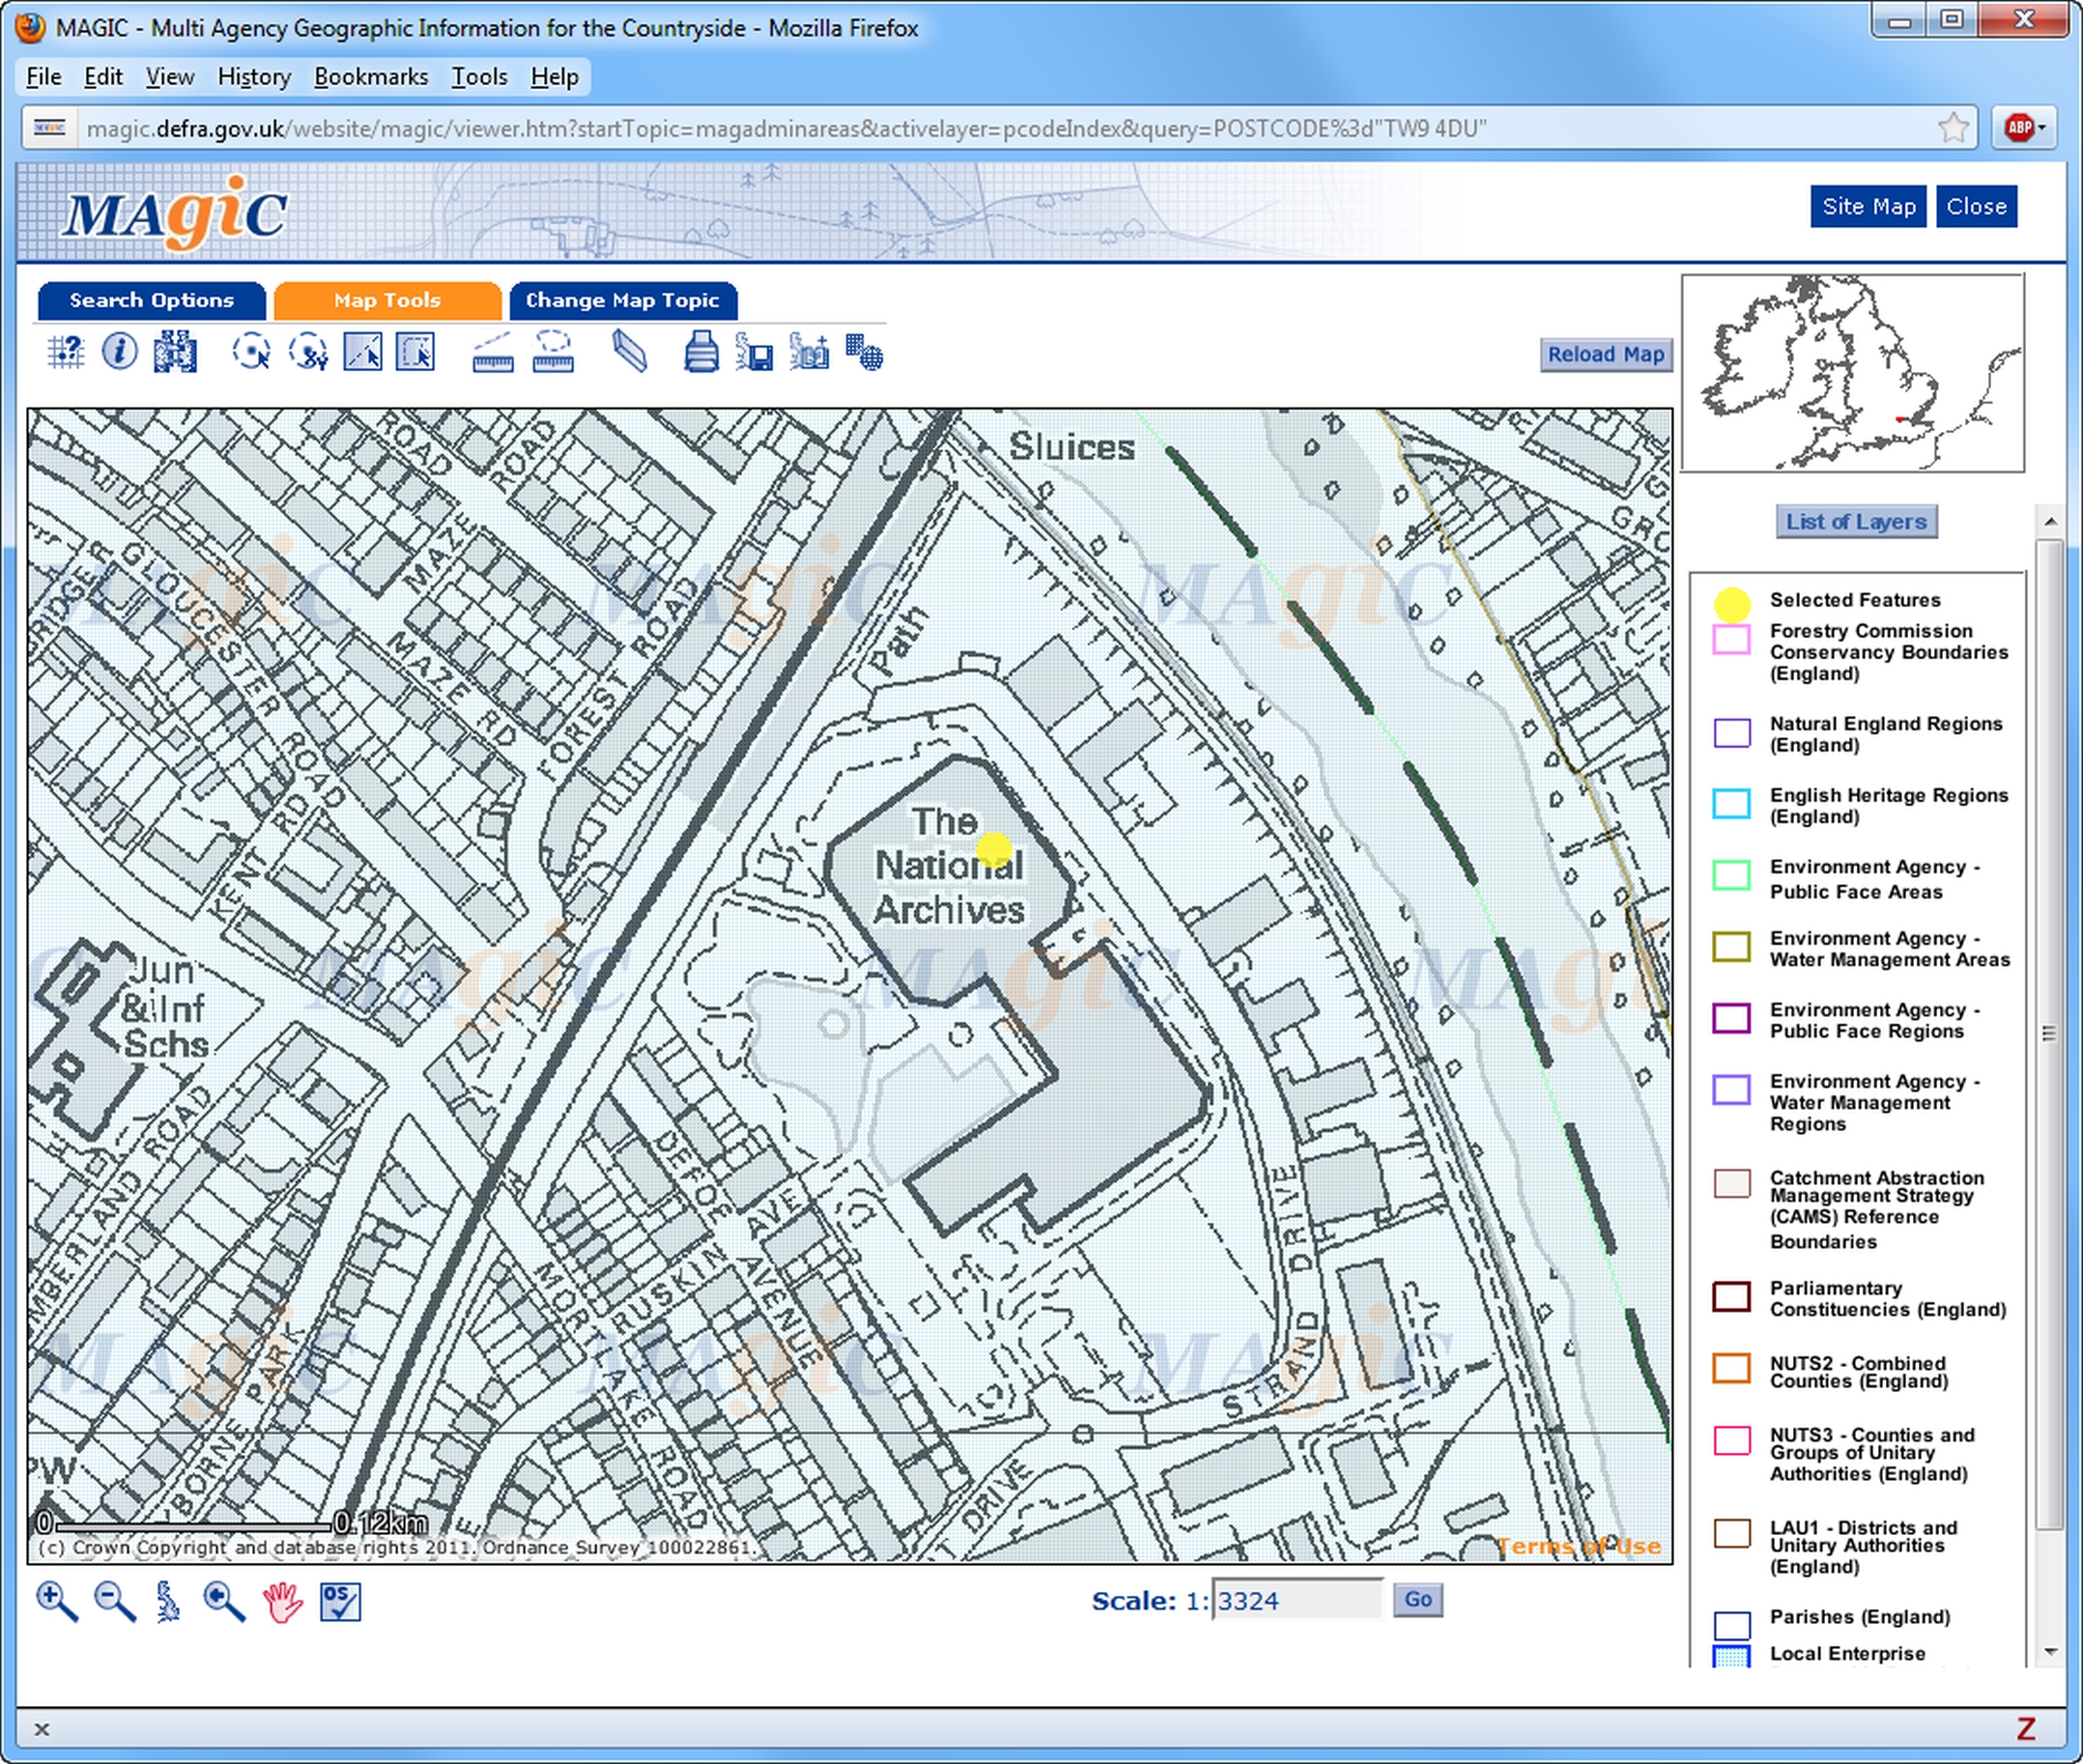
Task: Select the zoom out magnifier tool
Action: tap(115, 1602)
